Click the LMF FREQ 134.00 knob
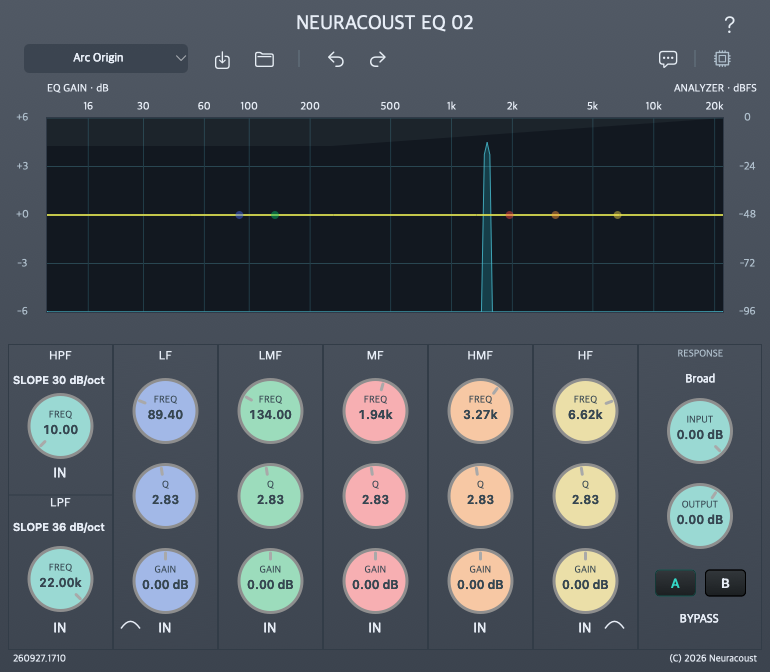 coord(270,411)
